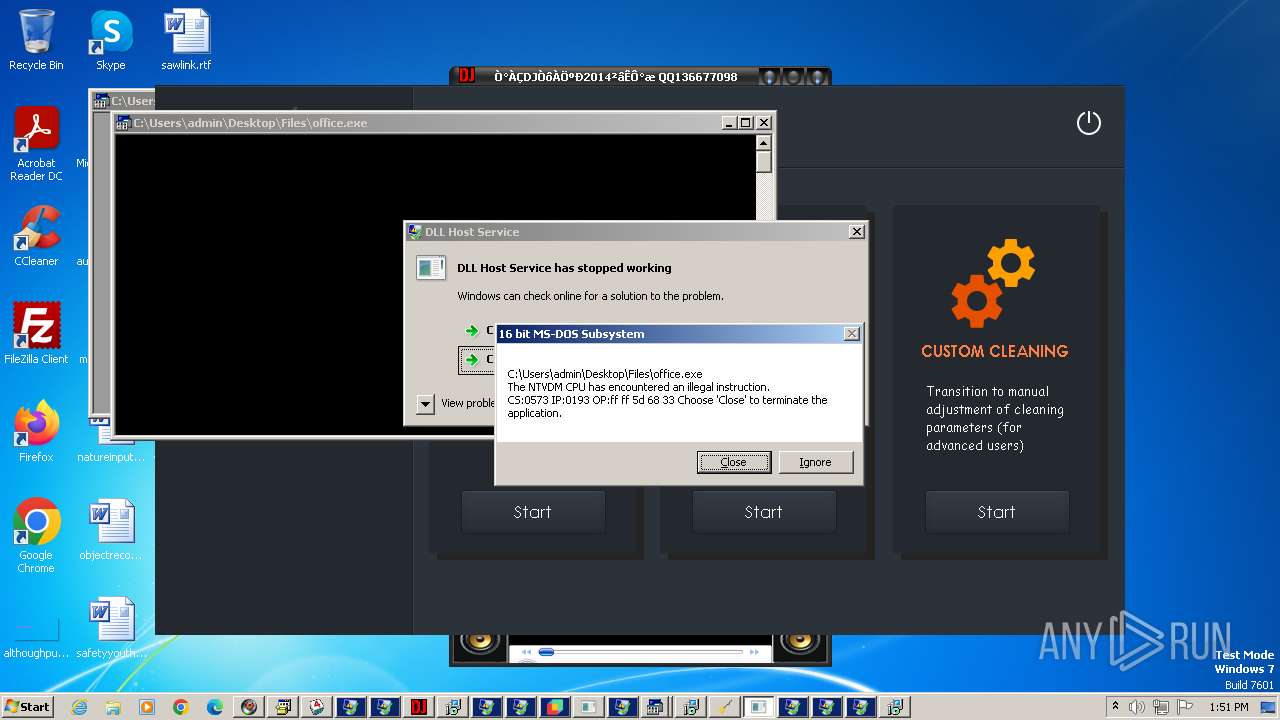Viewport: 1280px width, 720px height.
Task: Click the rewind button in the DJ player
Action: (x=526, y=653)
